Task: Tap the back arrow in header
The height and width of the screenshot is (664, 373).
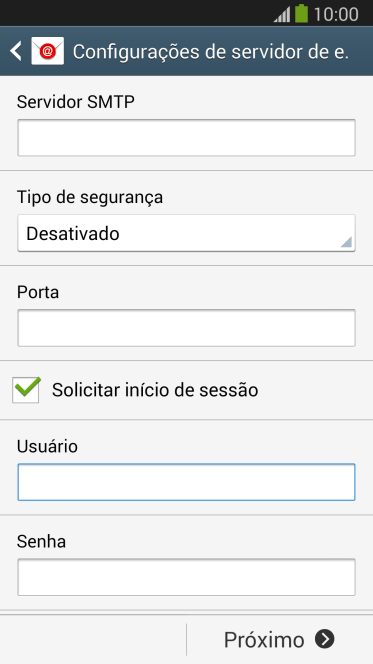Action: point(16,51)
